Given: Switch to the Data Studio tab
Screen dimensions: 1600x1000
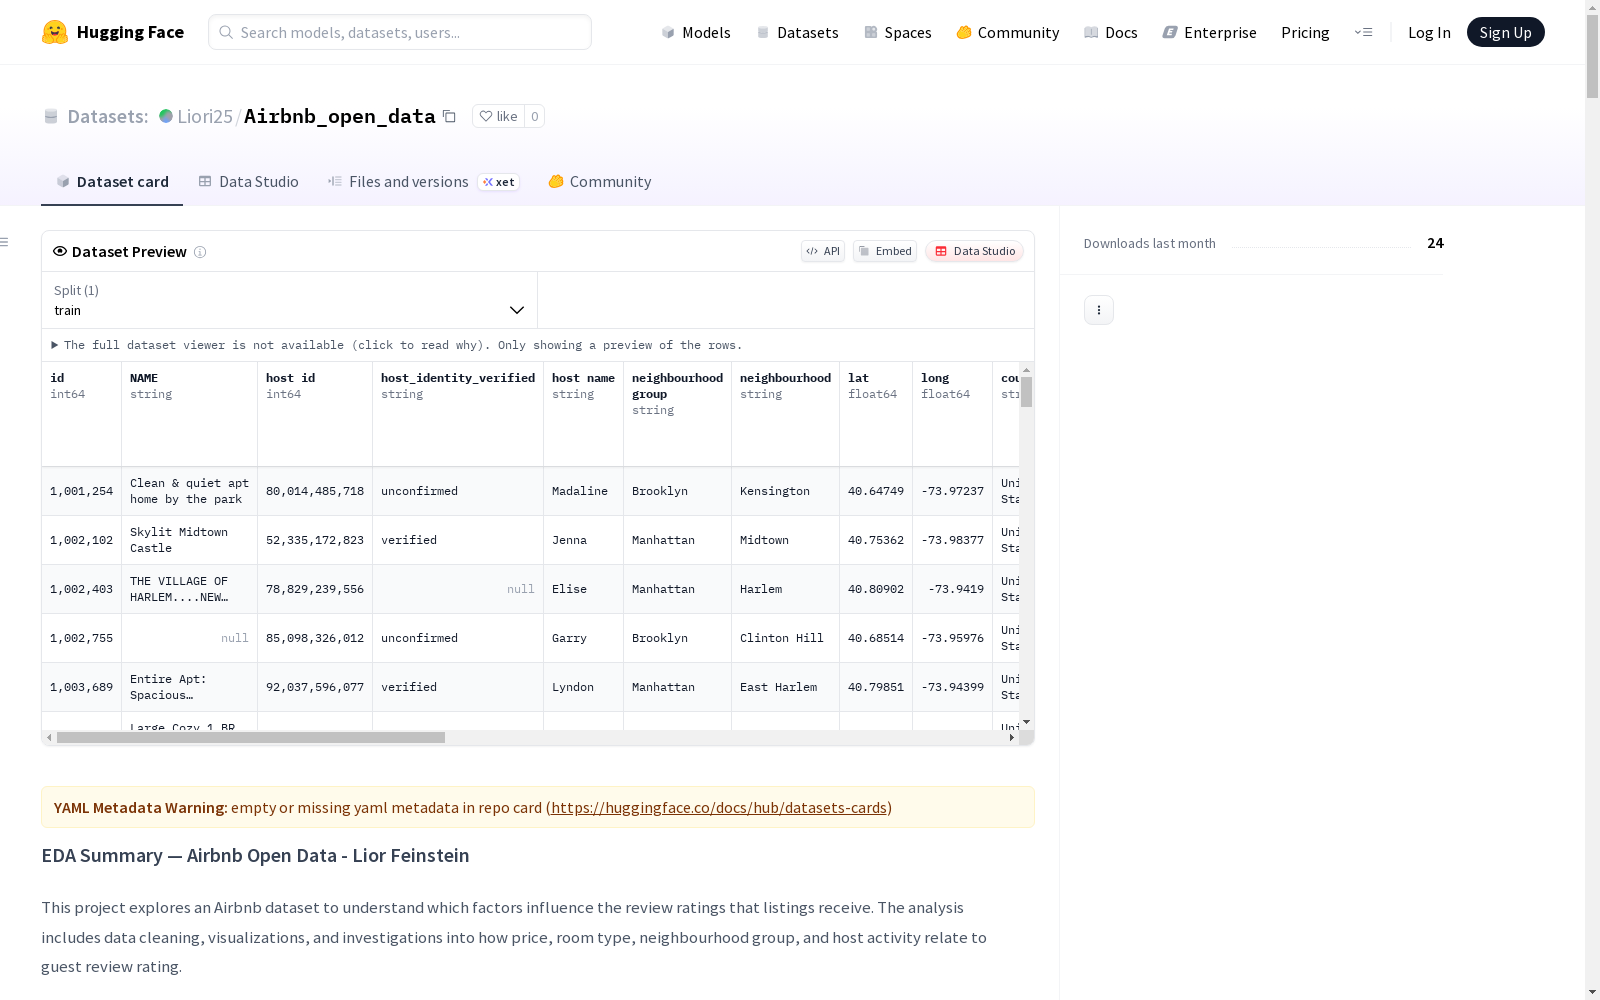Looking at the screenshot, I should tap(248, 182).
